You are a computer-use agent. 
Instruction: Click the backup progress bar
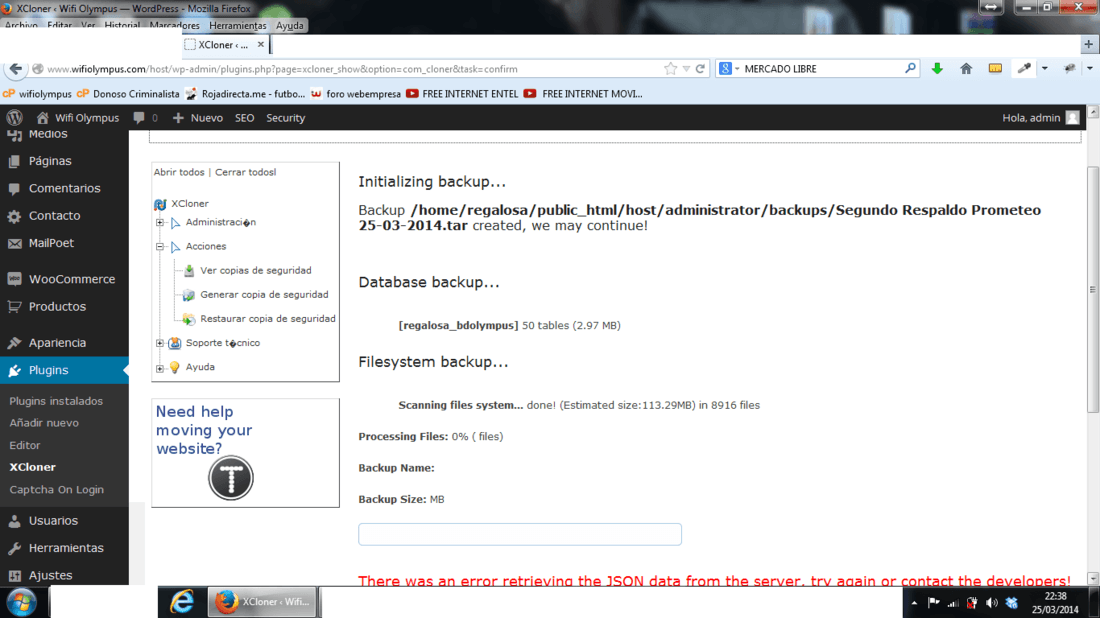click(520, 535)
